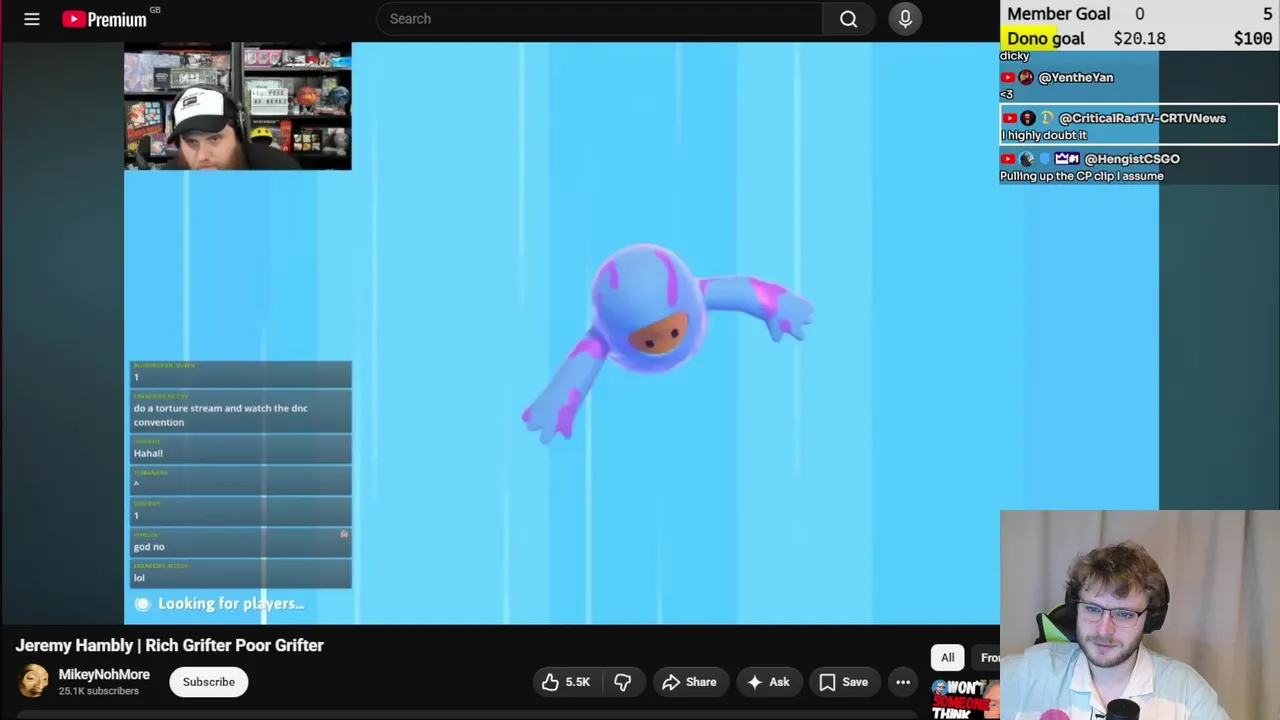
Task: Click @YentheYan chat username
Action: pos(1076,77)
